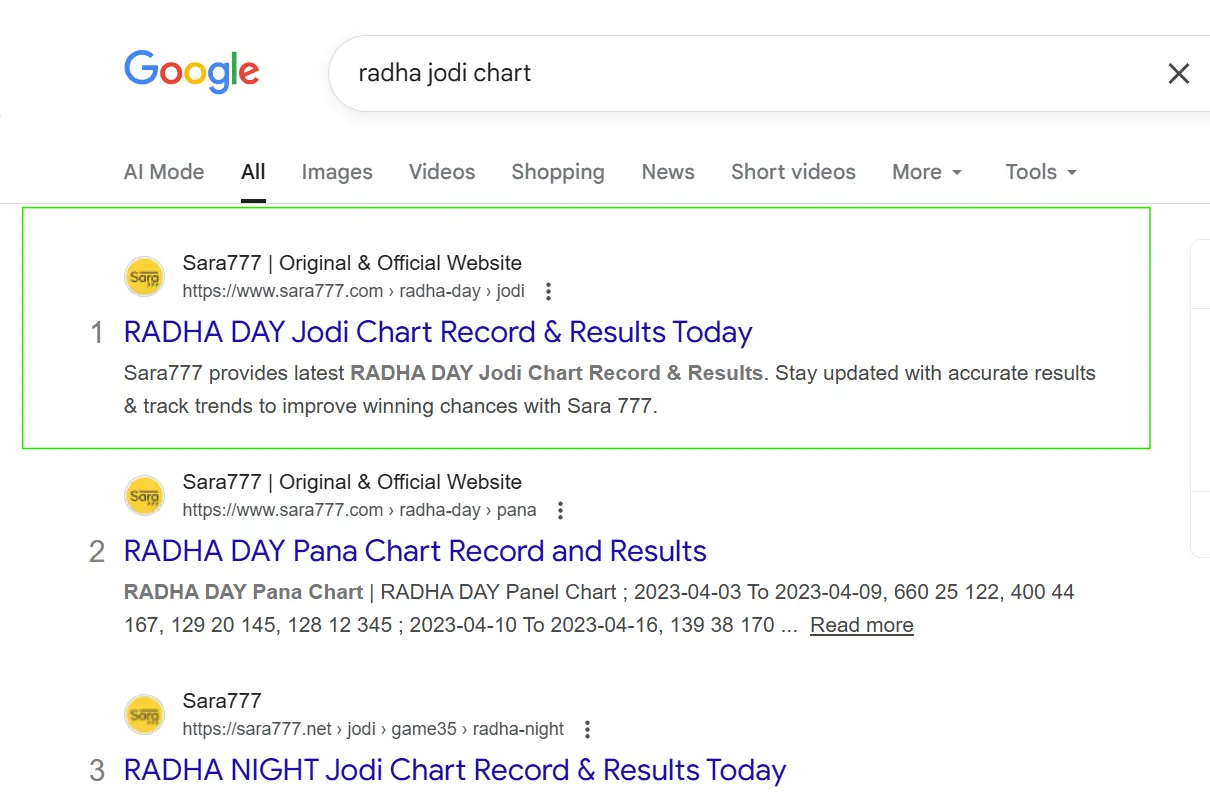Select the Shopping tab
The image size is (1210, 796).
[x=558, y=172]
